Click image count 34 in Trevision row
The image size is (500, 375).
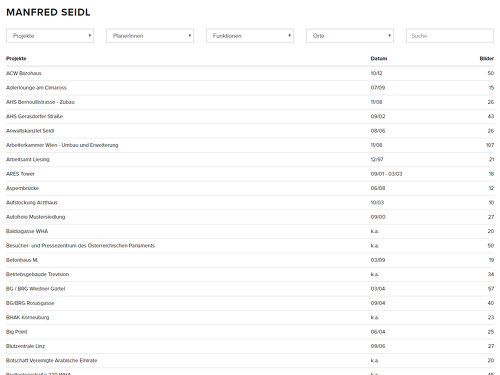coord(491,274)
